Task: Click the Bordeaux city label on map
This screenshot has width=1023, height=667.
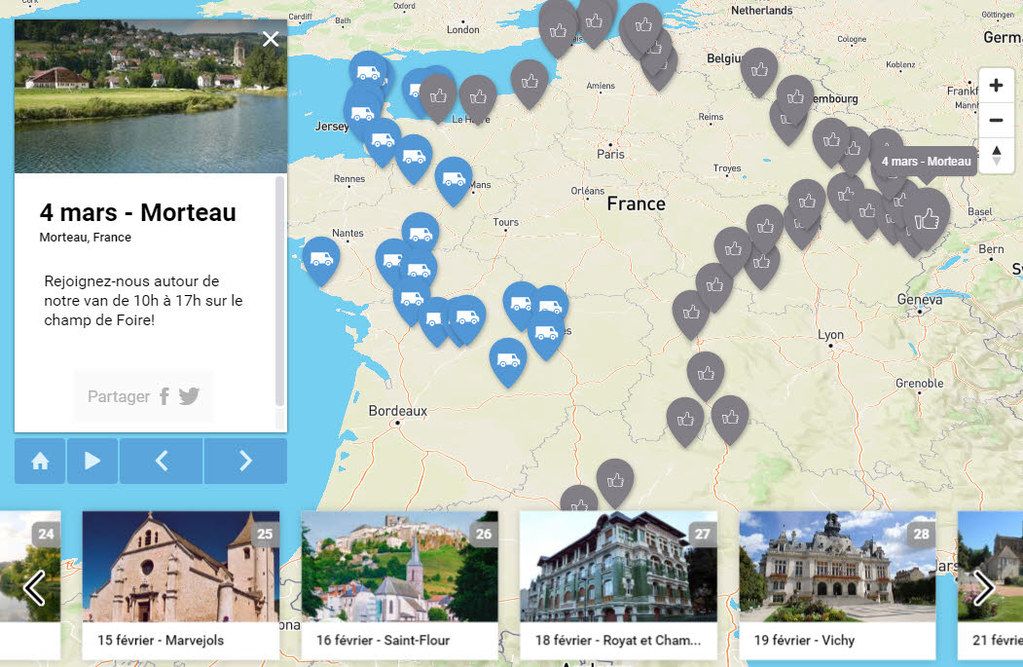Action: coord(398,411)
